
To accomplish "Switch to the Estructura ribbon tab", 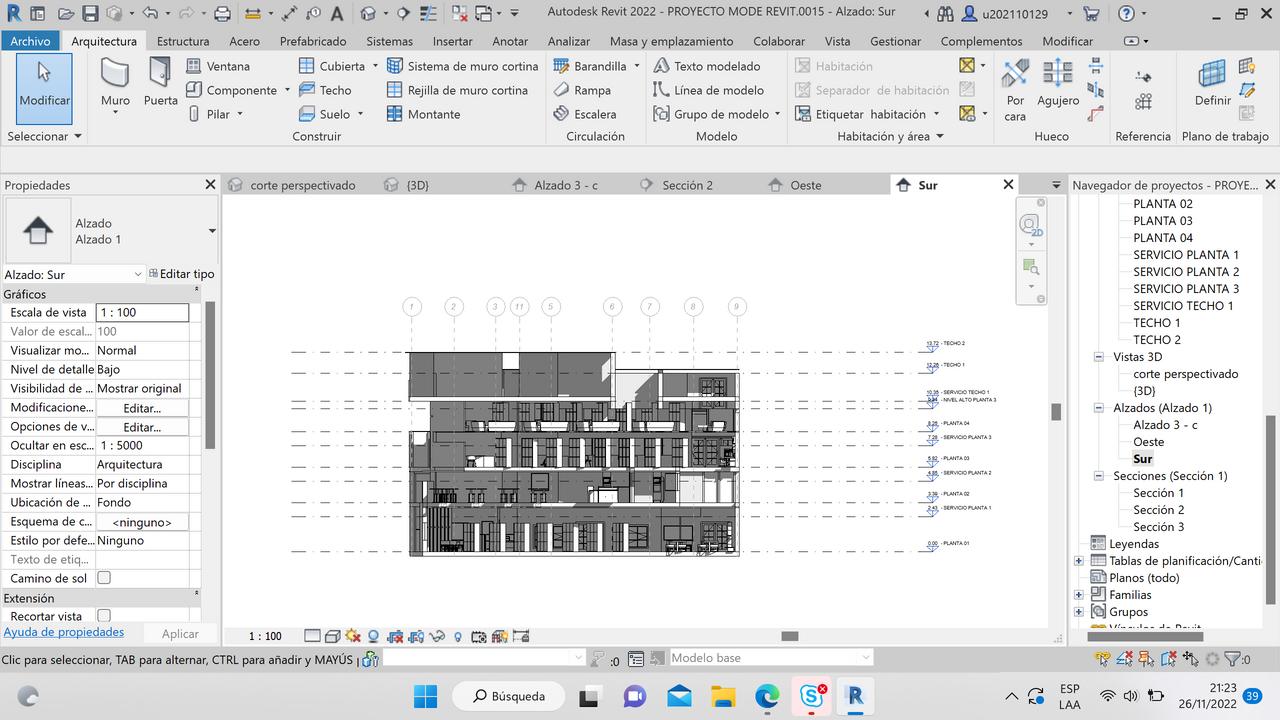I will point(183,41).
